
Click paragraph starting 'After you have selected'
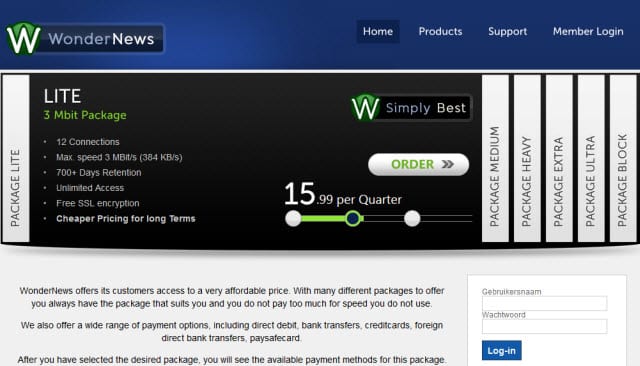231,360
